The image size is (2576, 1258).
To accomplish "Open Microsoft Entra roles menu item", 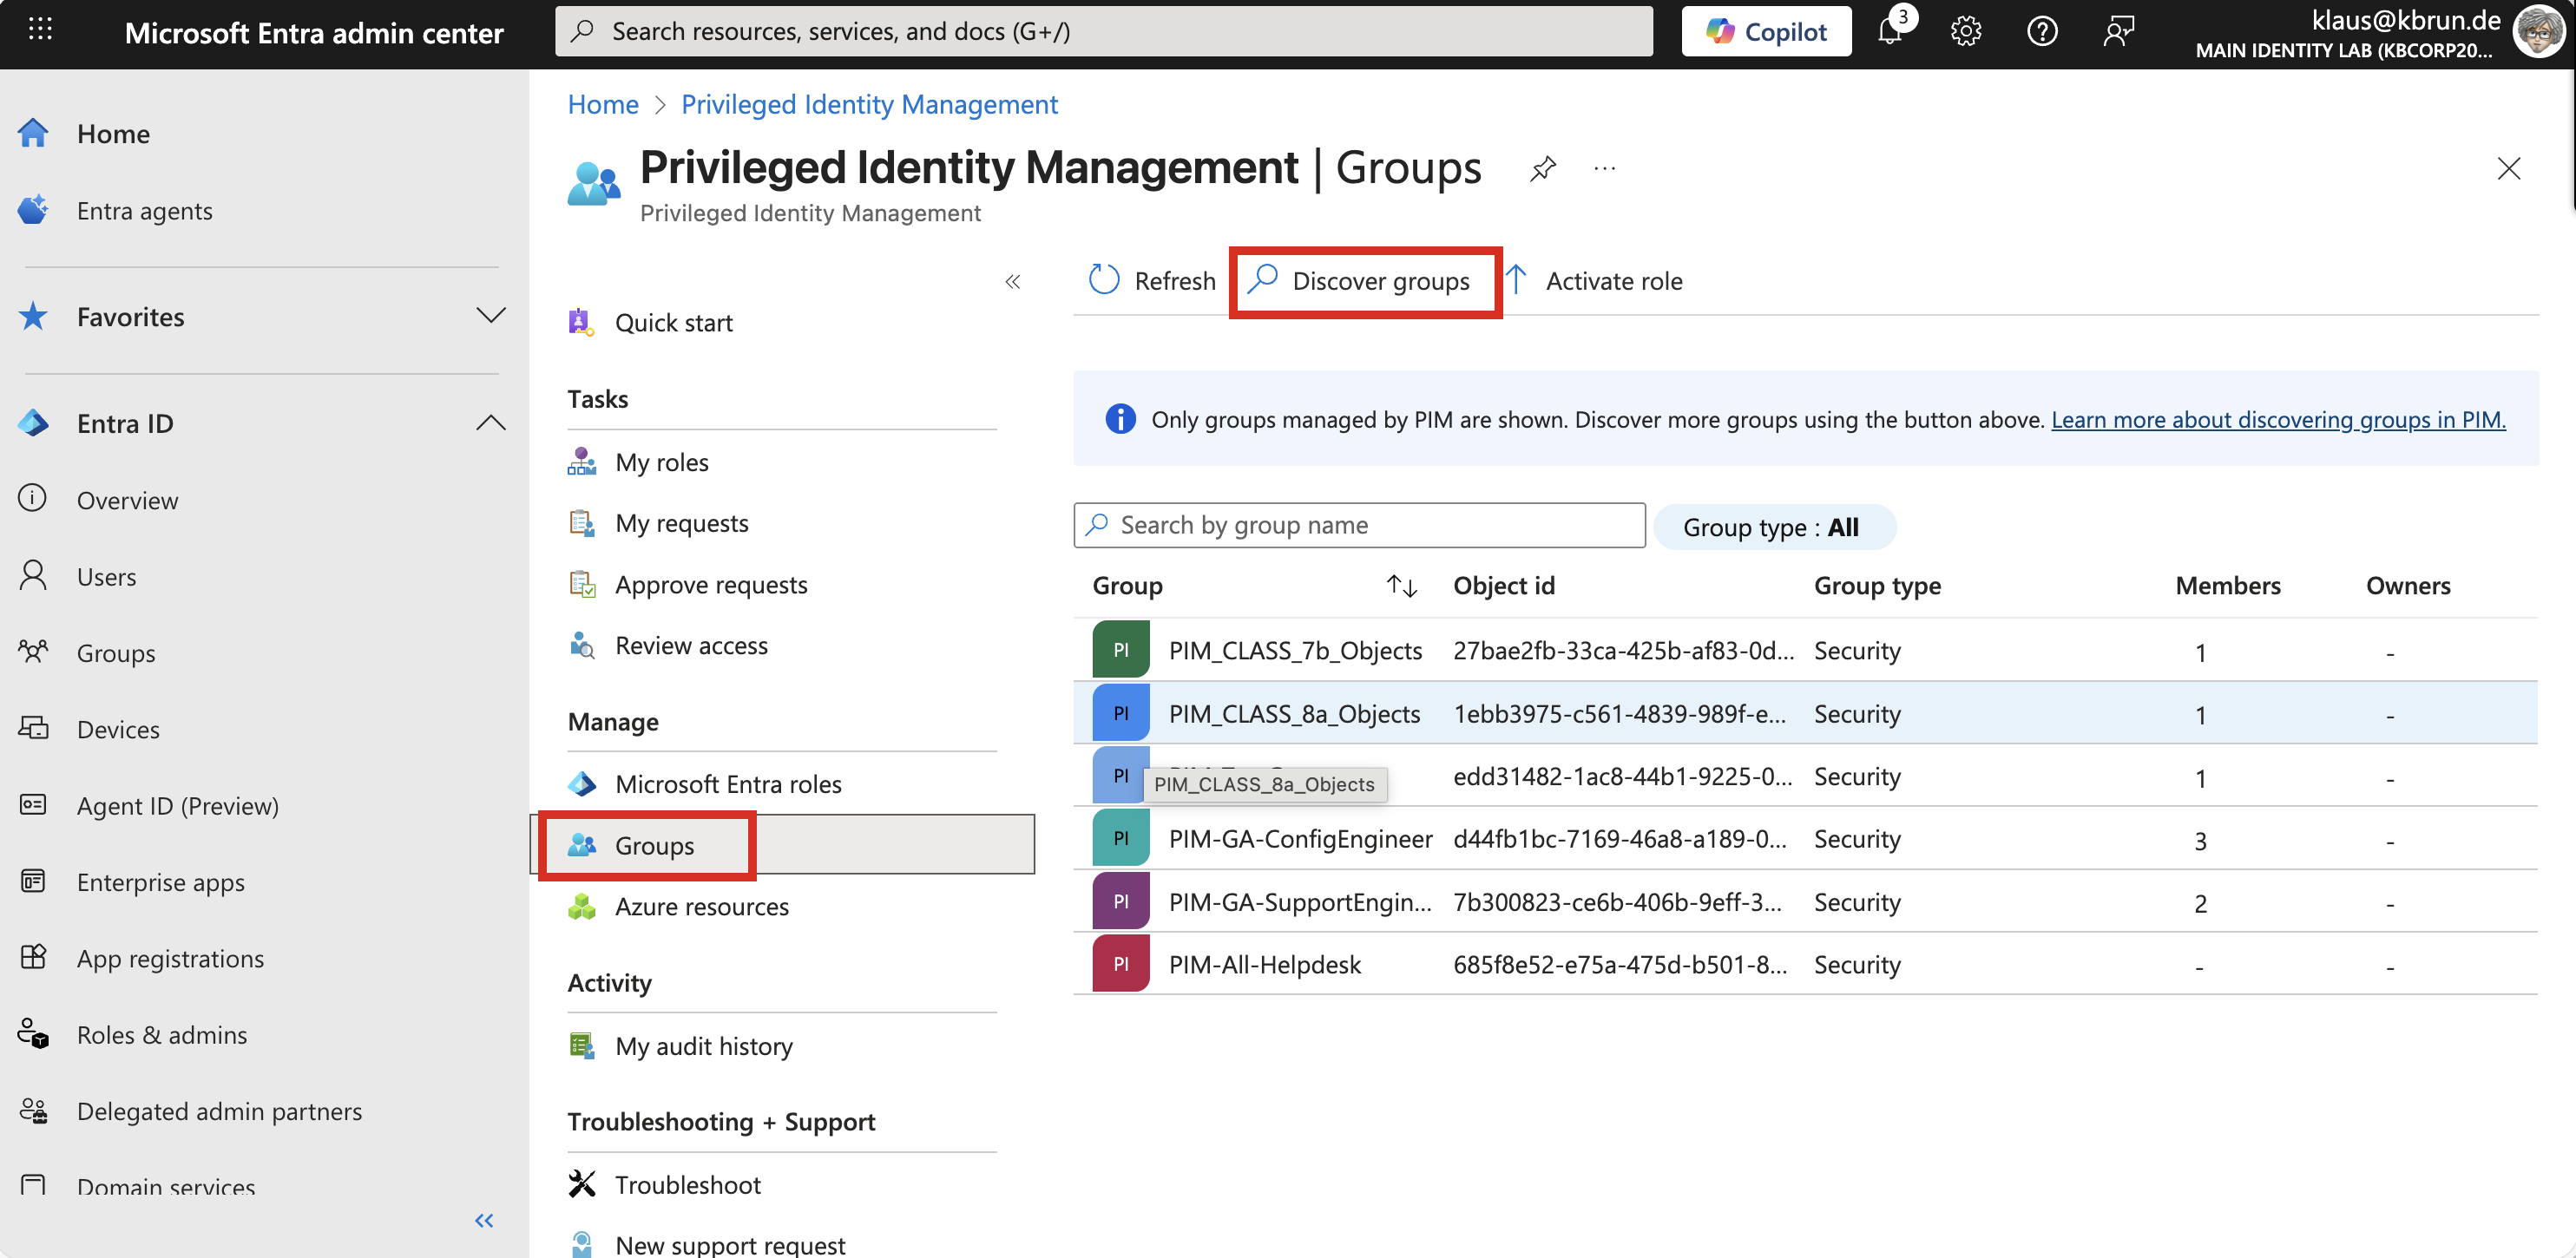I will [x=727, y=784].
